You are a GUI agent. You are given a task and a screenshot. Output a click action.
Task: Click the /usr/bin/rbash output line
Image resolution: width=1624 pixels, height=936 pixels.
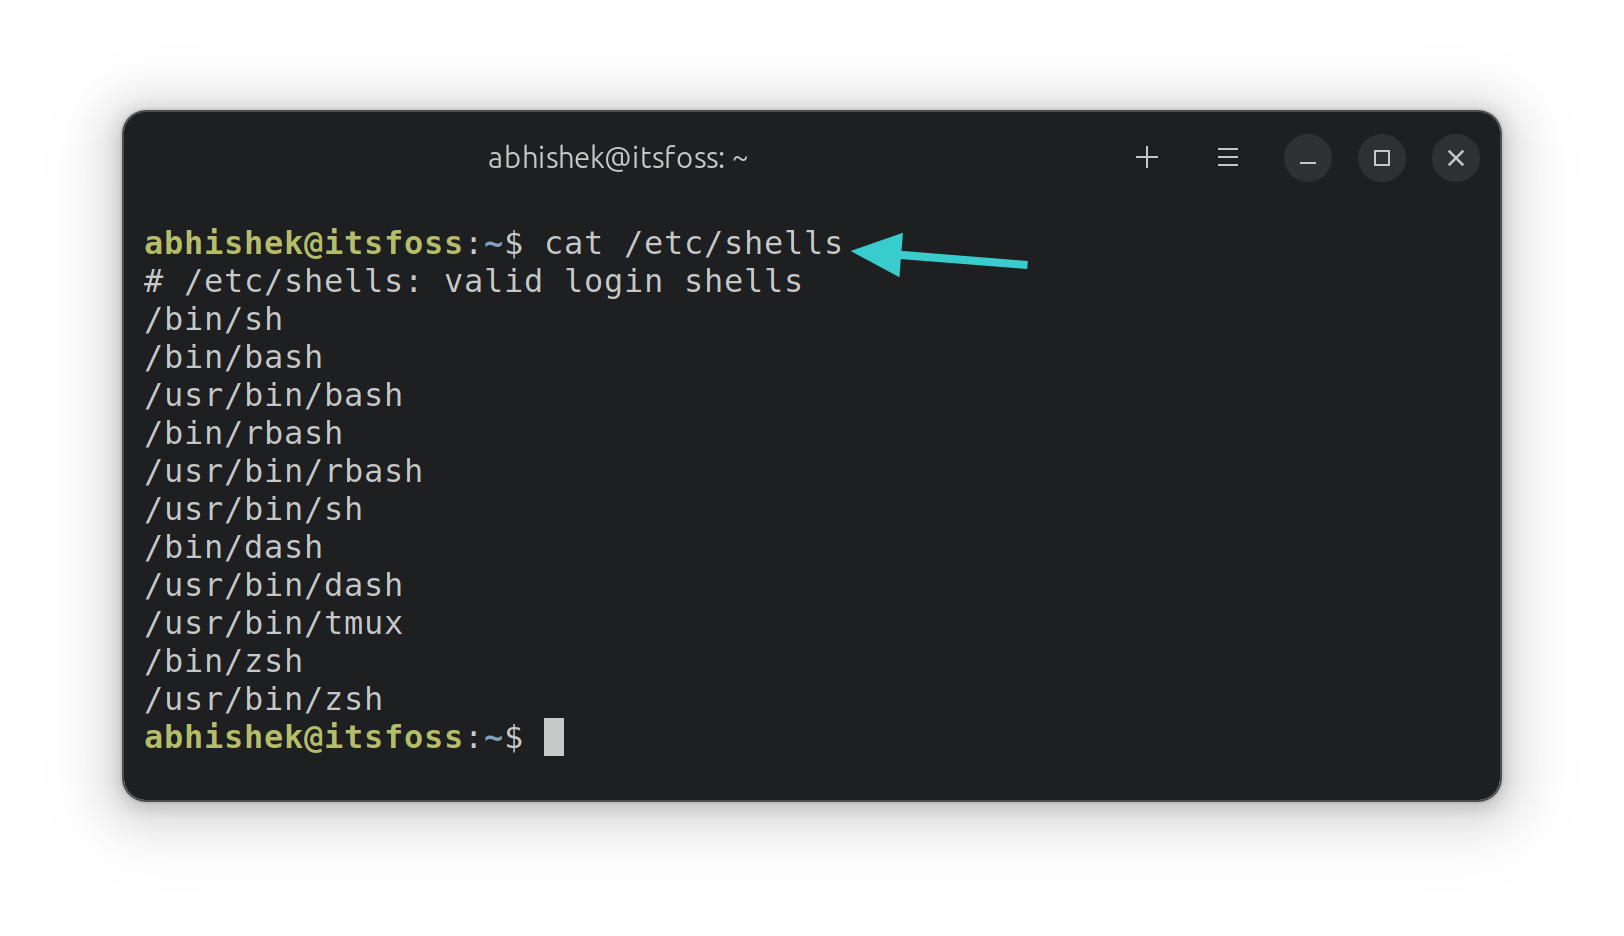point(284,472)
